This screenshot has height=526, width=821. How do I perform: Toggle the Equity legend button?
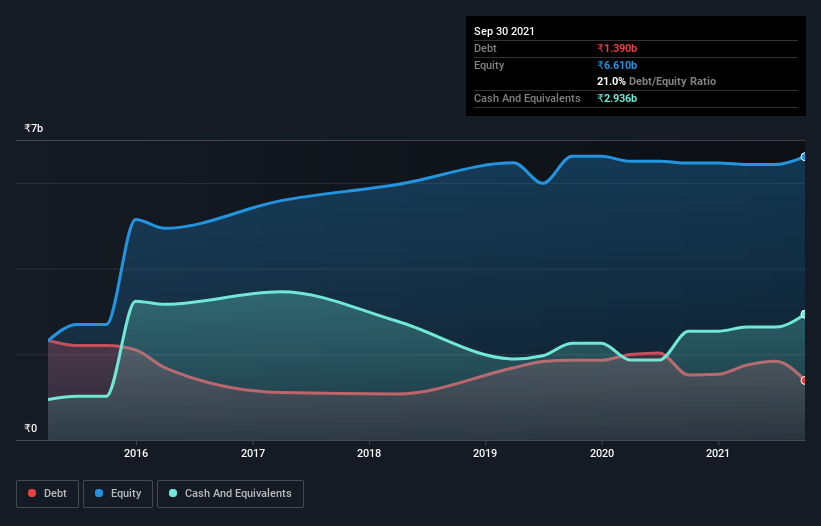click(x=118, y=494)
